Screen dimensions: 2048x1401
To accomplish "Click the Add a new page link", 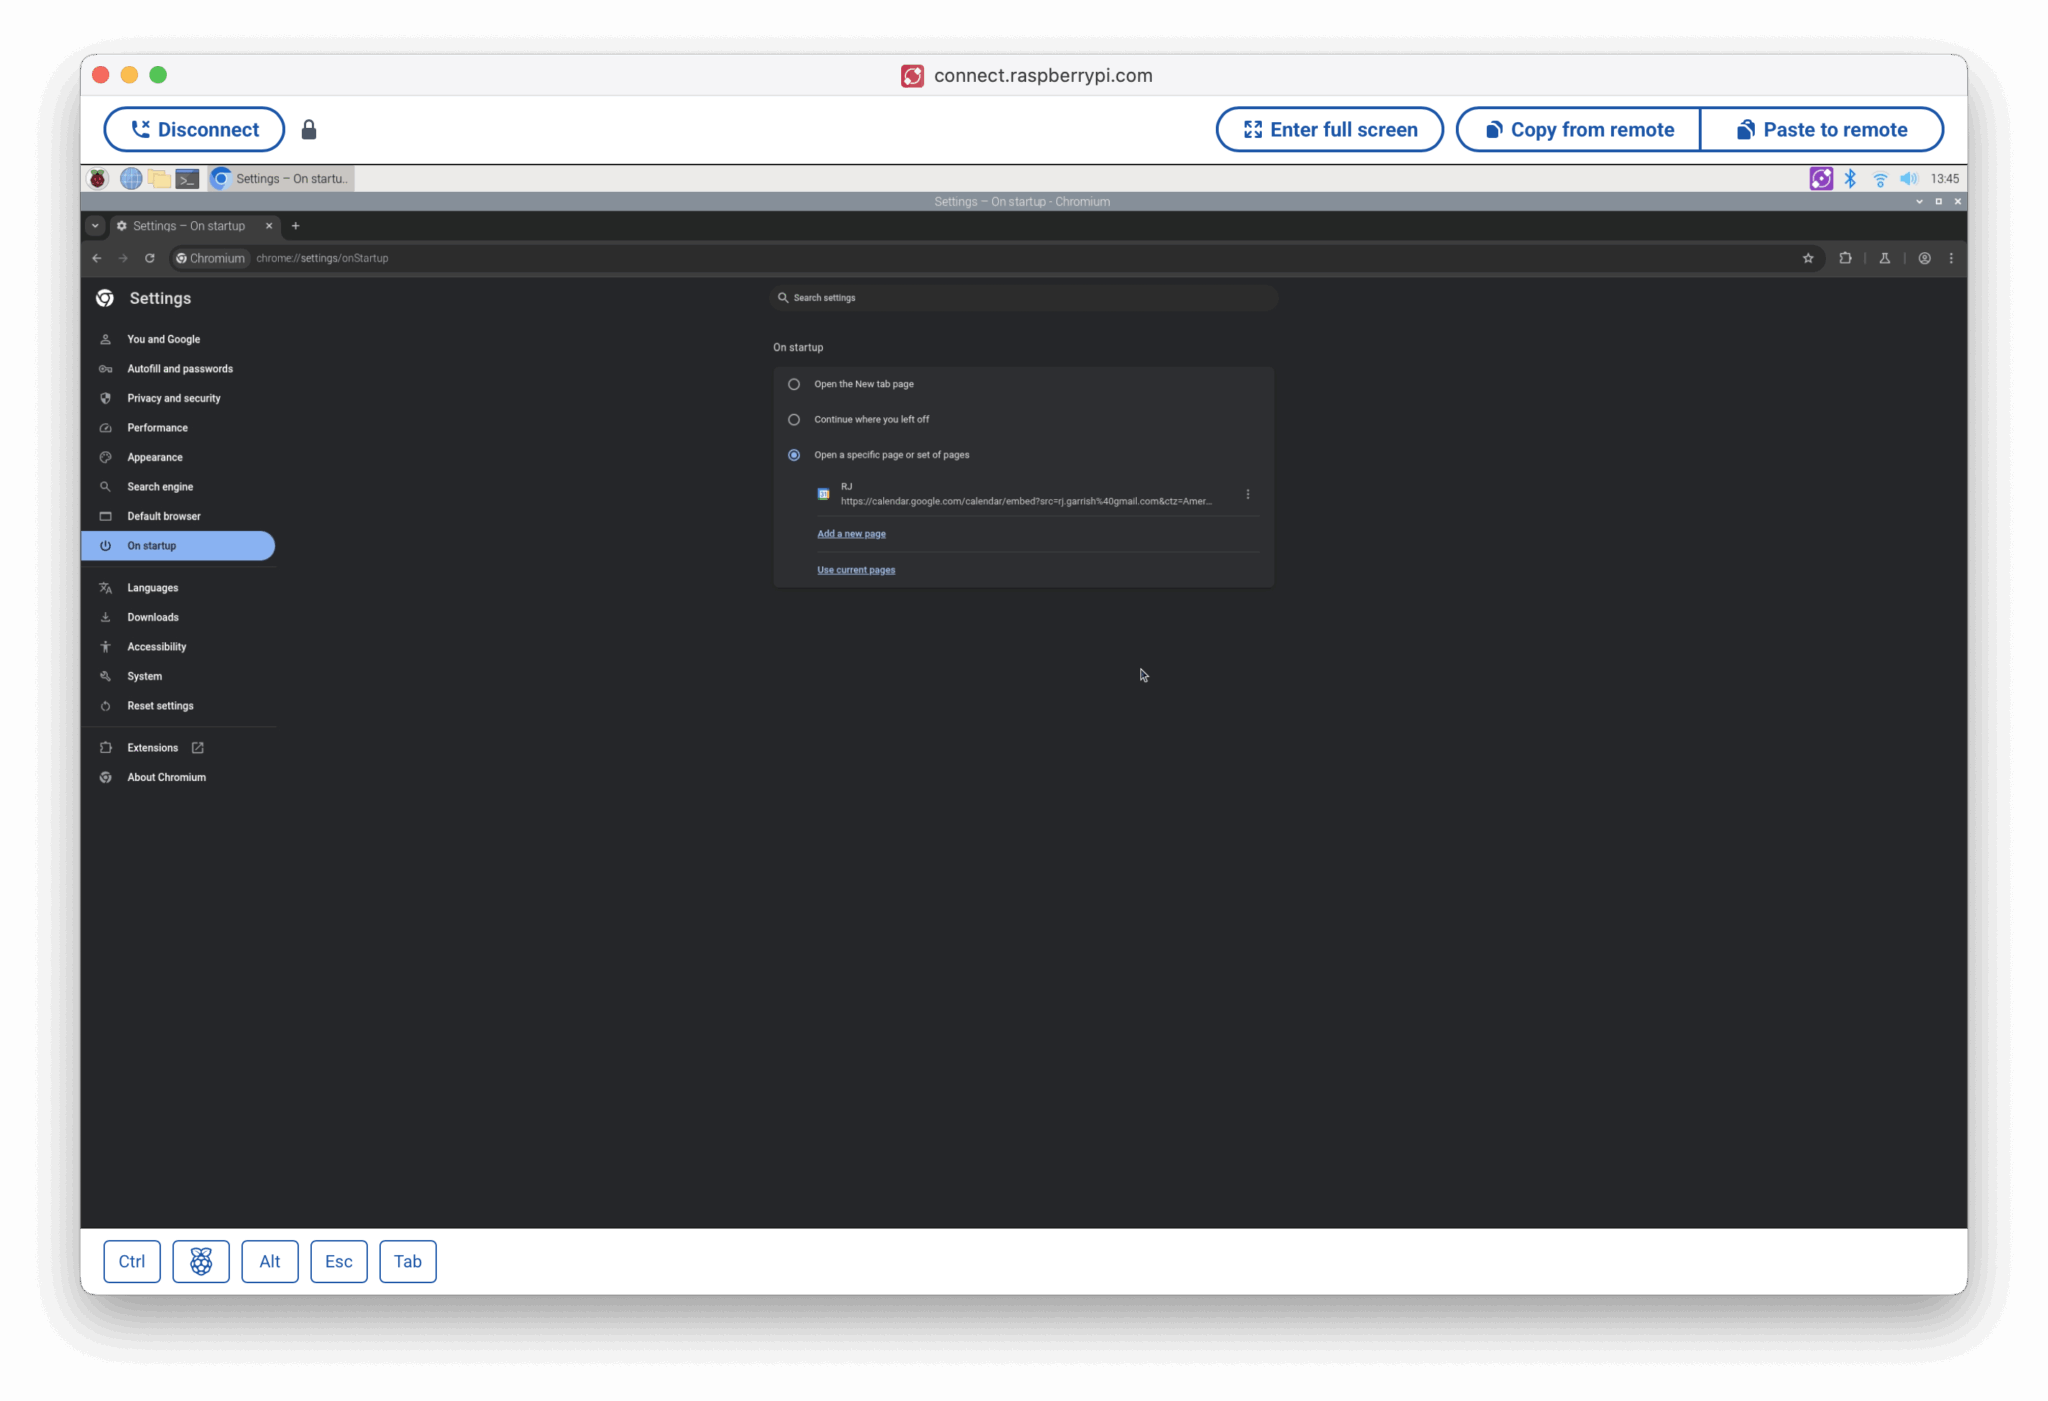I will (x=851, y=533).
